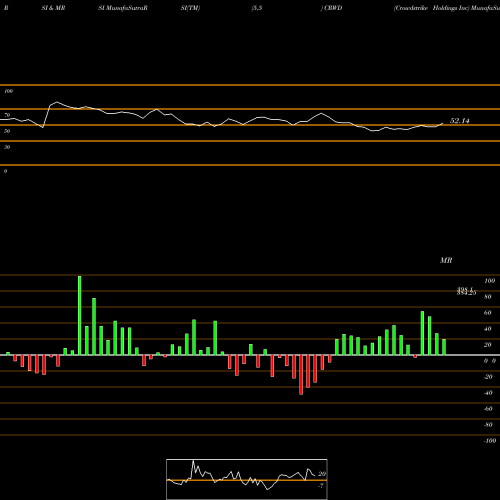Click the -7 label in mini chart
The width and height of the screenshot is (500, 500).
point(321,486)
